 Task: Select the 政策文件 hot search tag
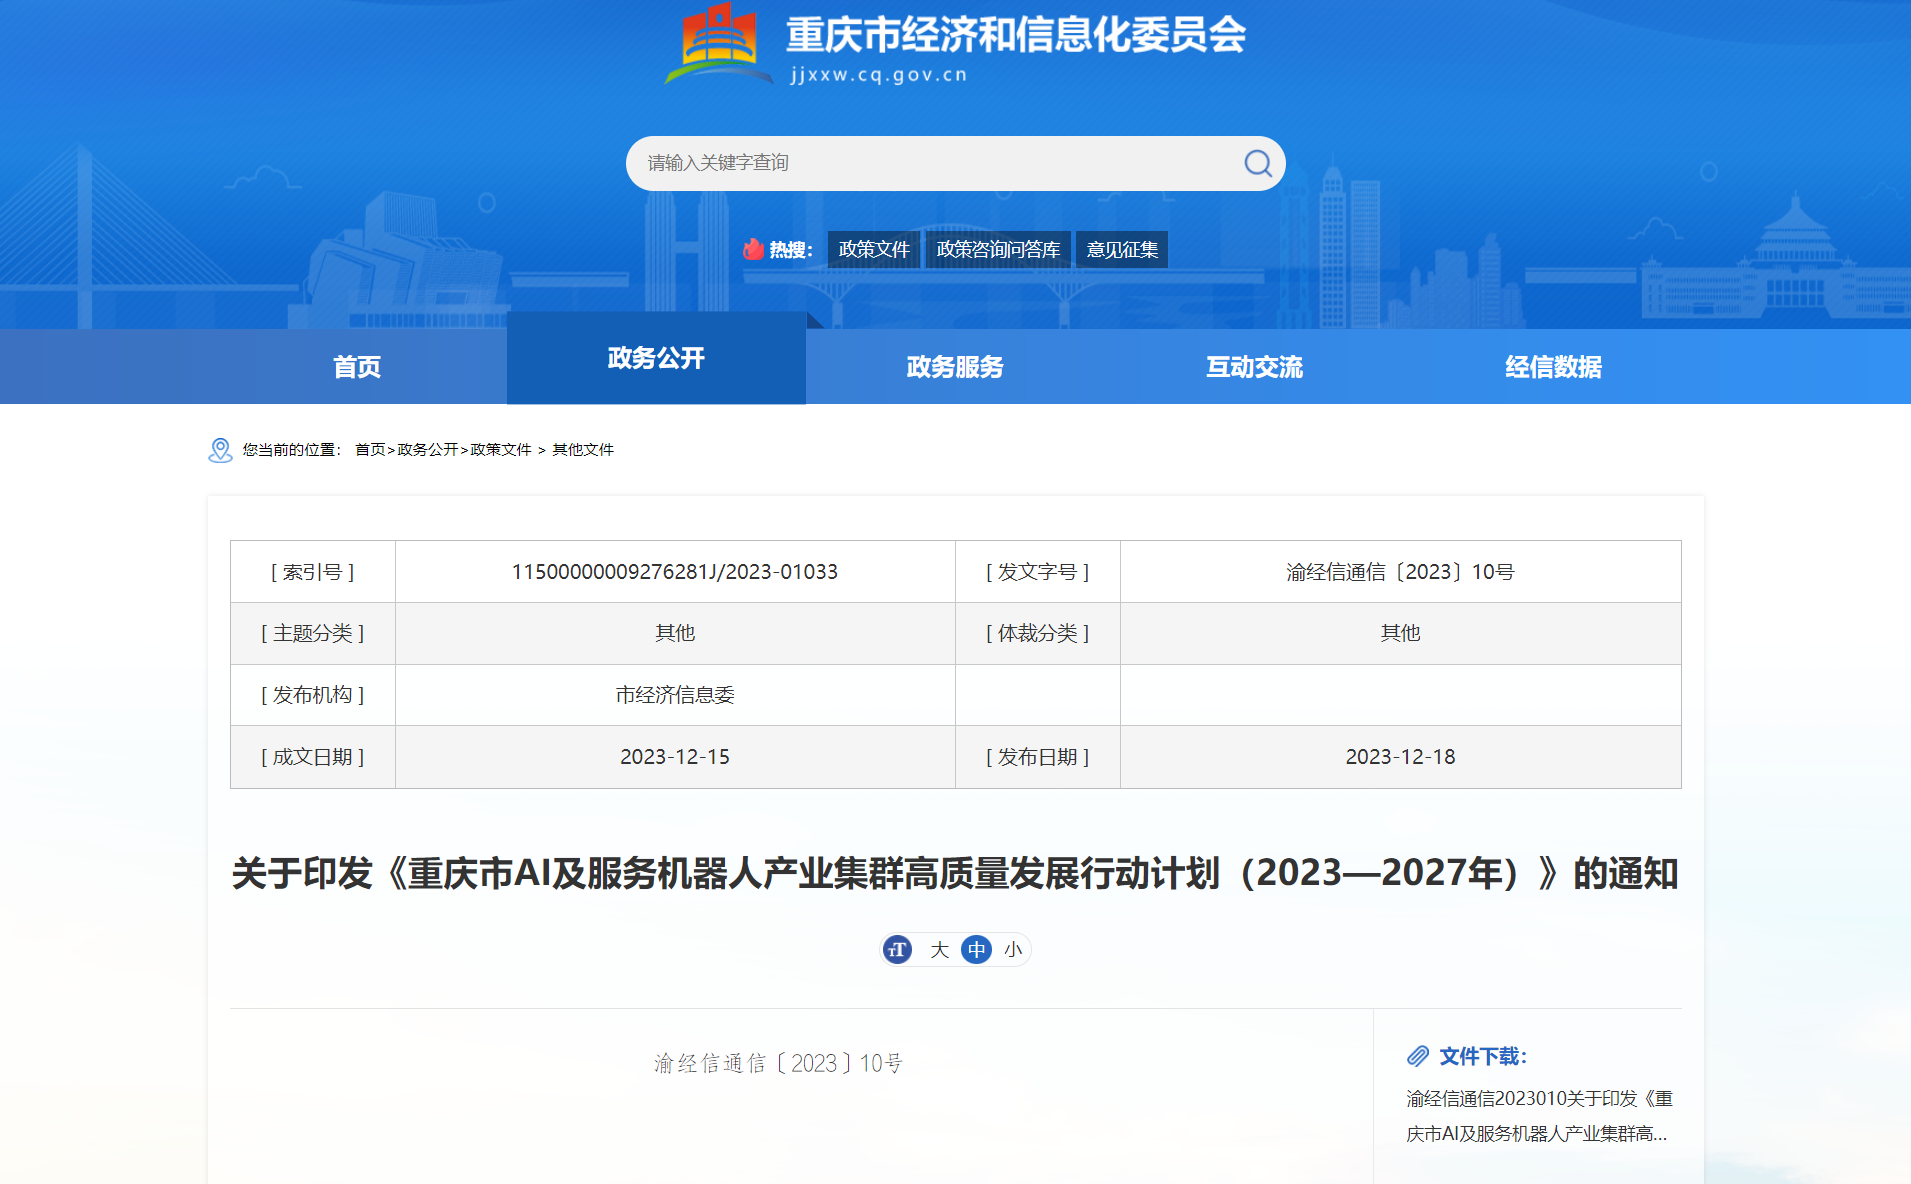point(873,249)
